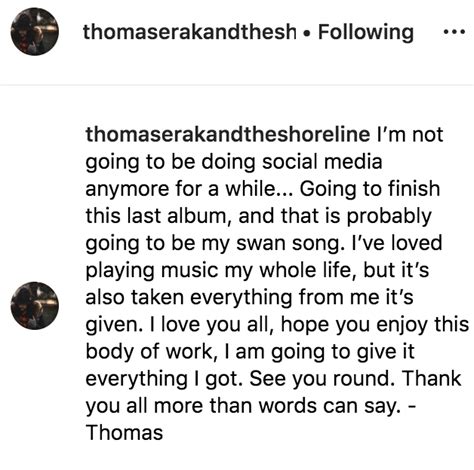Click the line 'you all more than words can say. -'
This screenshot has width=474, height=470.
point(251,407)
